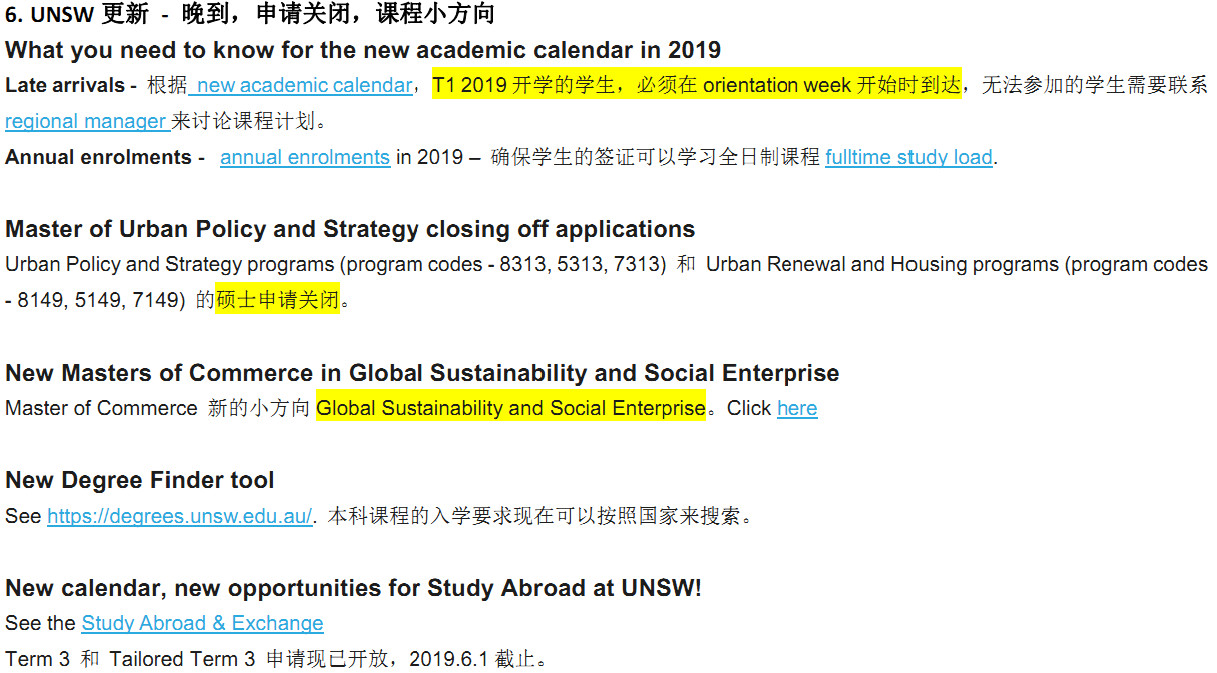Click the highlighted T1 2019 orientation text

[x=696, y=86]
